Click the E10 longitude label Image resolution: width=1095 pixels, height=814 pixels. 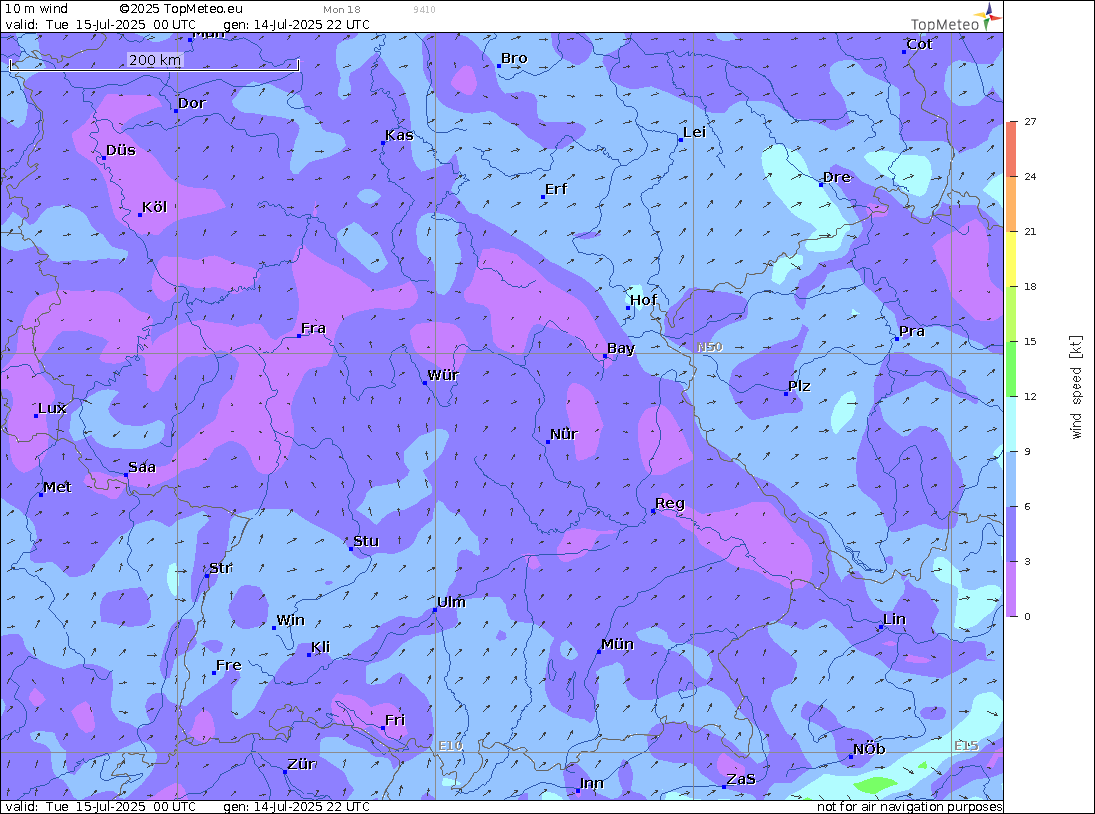[x=450, y=746]
